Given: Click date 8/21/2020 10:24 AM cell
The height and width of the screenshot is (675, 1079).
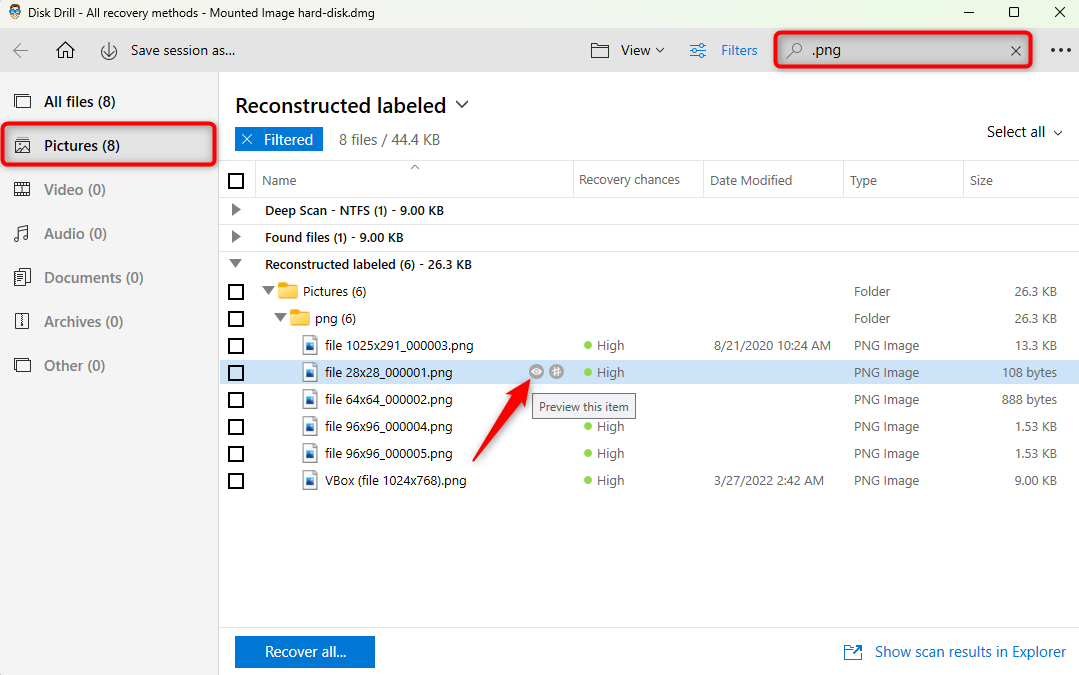Looking at the screenshot, I should tap(772, 345).
